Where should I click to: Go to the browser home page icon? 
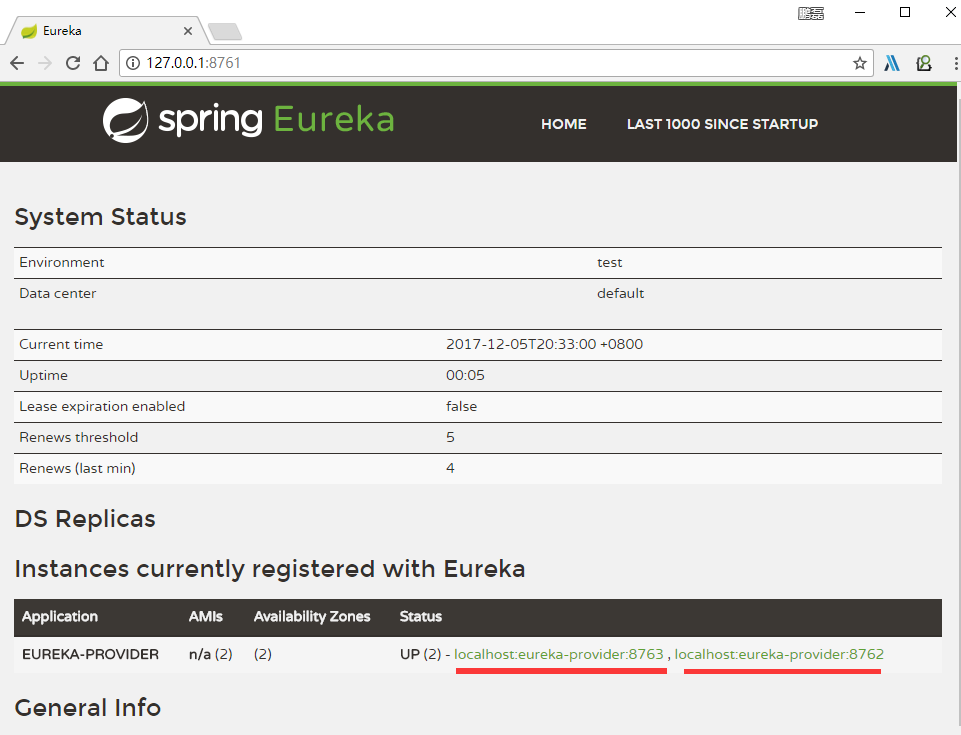pos(101,63)
